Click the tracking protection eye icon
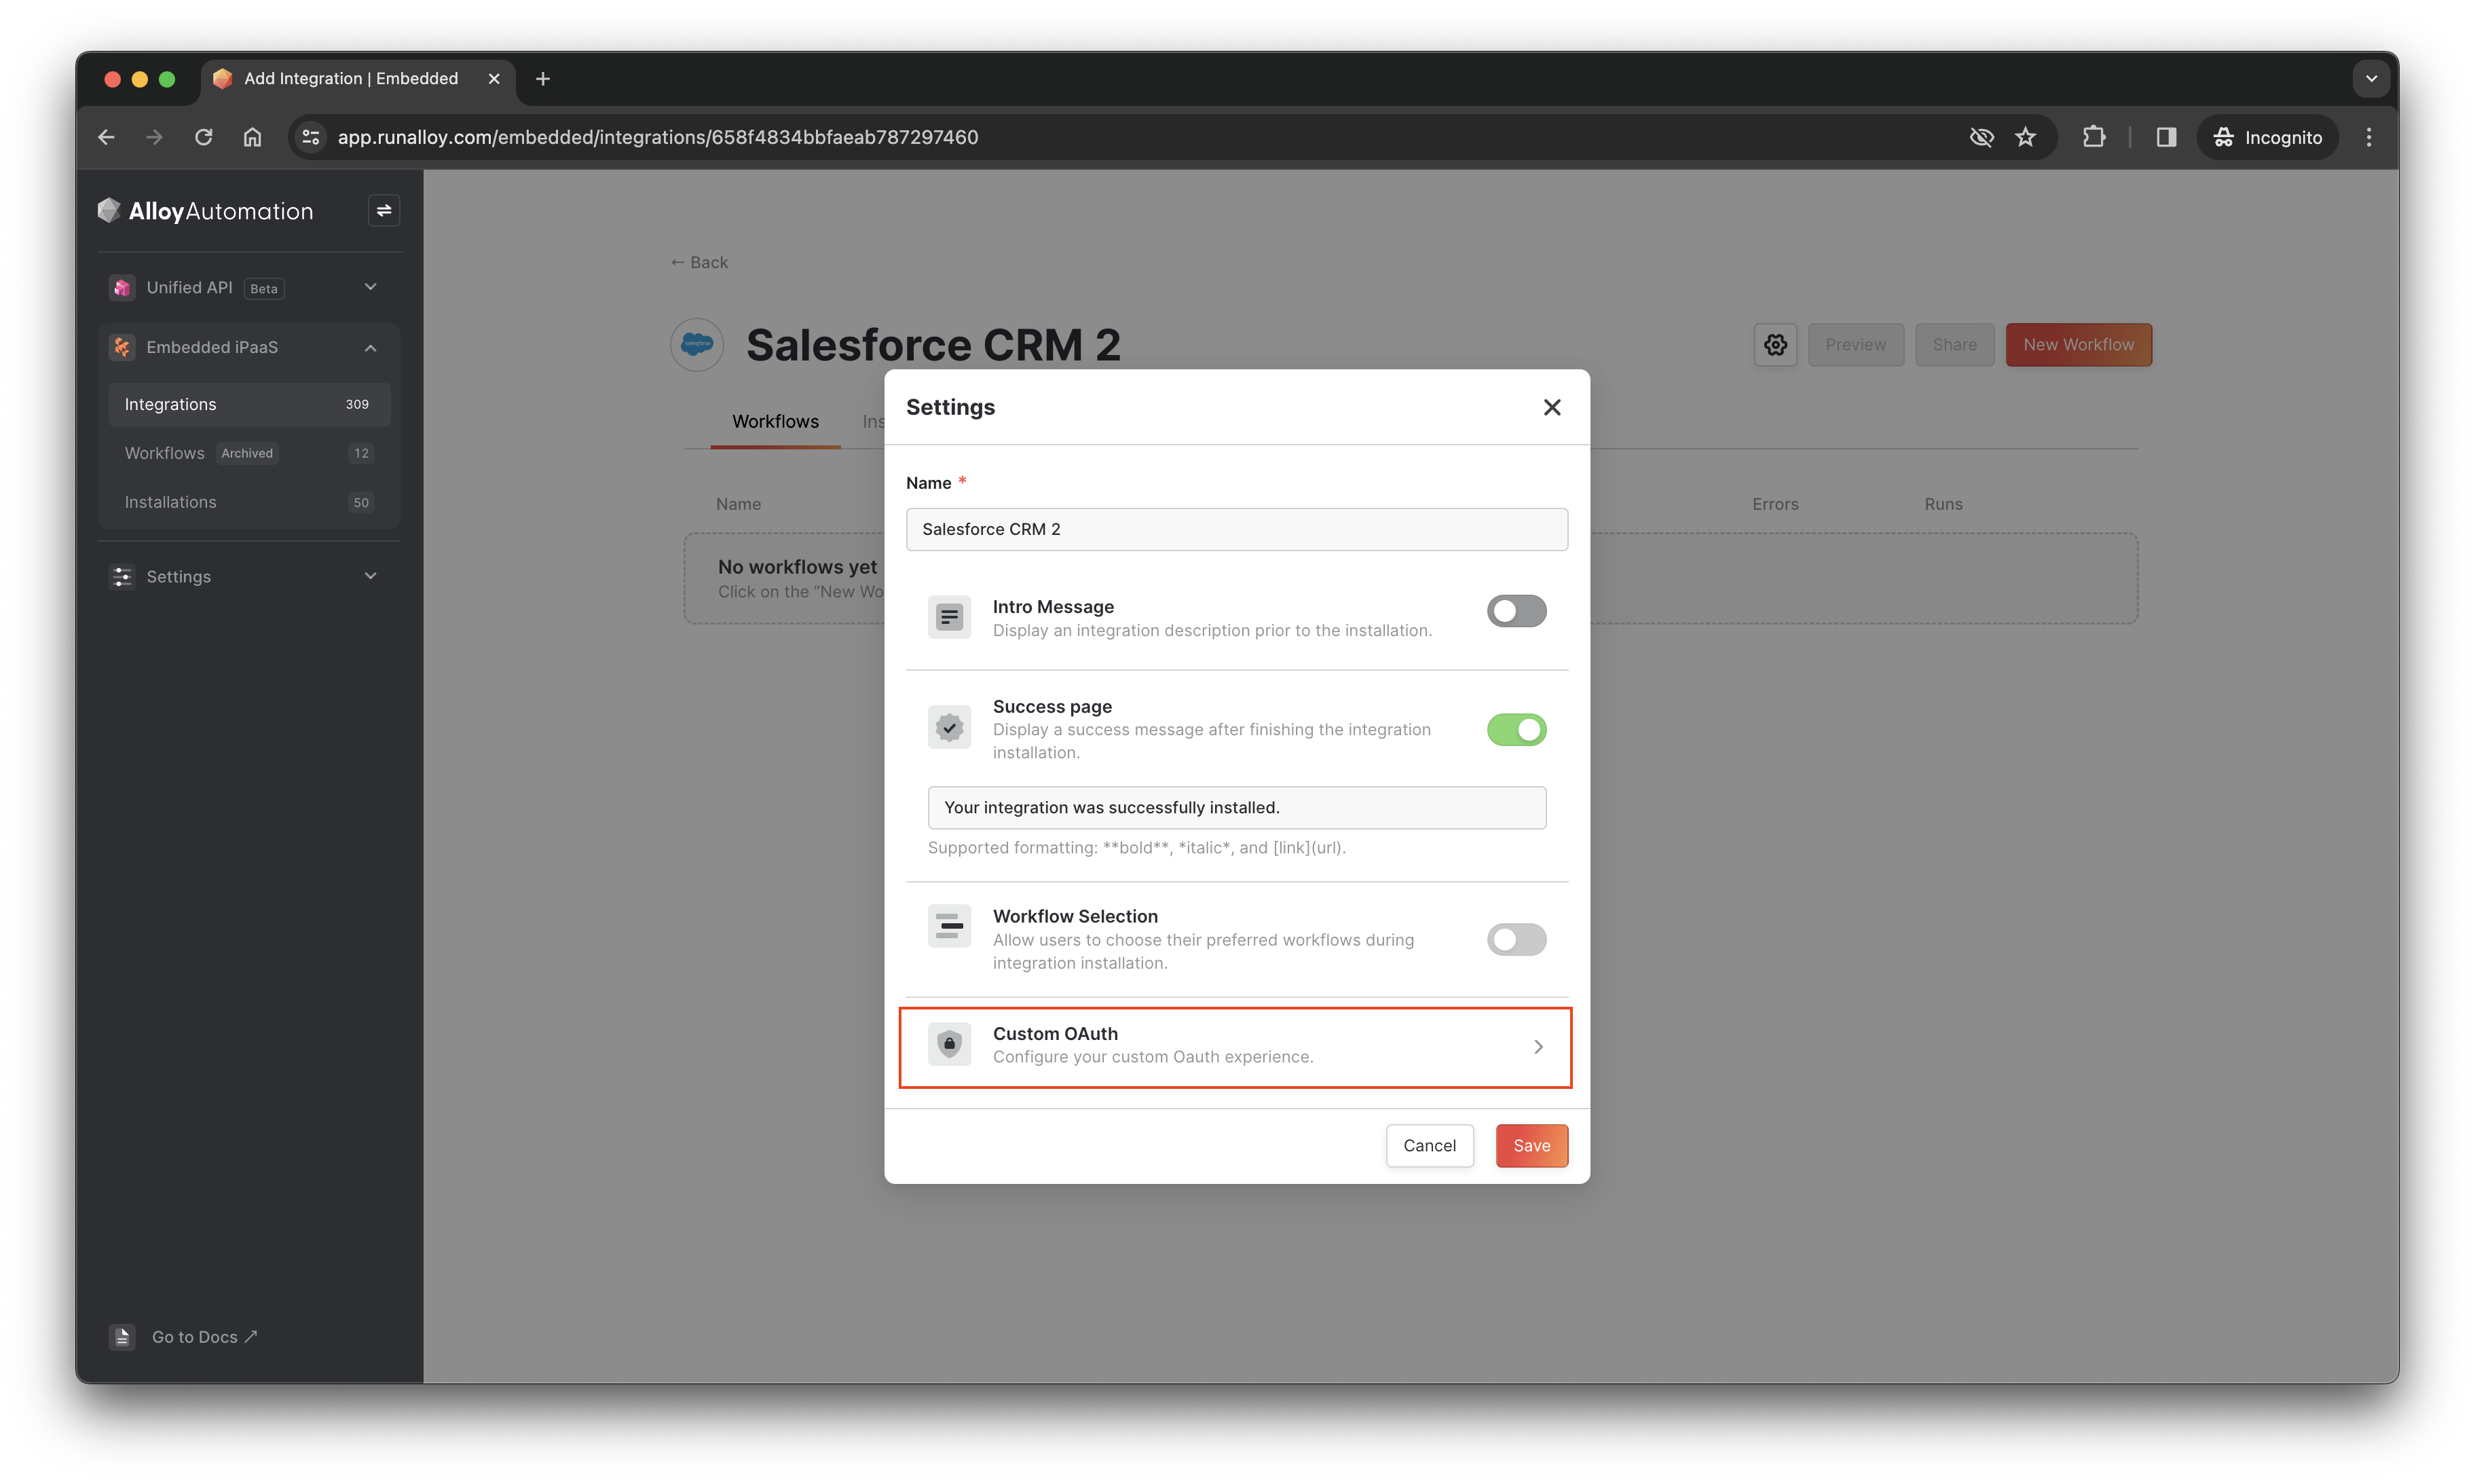 point(1981,137)
